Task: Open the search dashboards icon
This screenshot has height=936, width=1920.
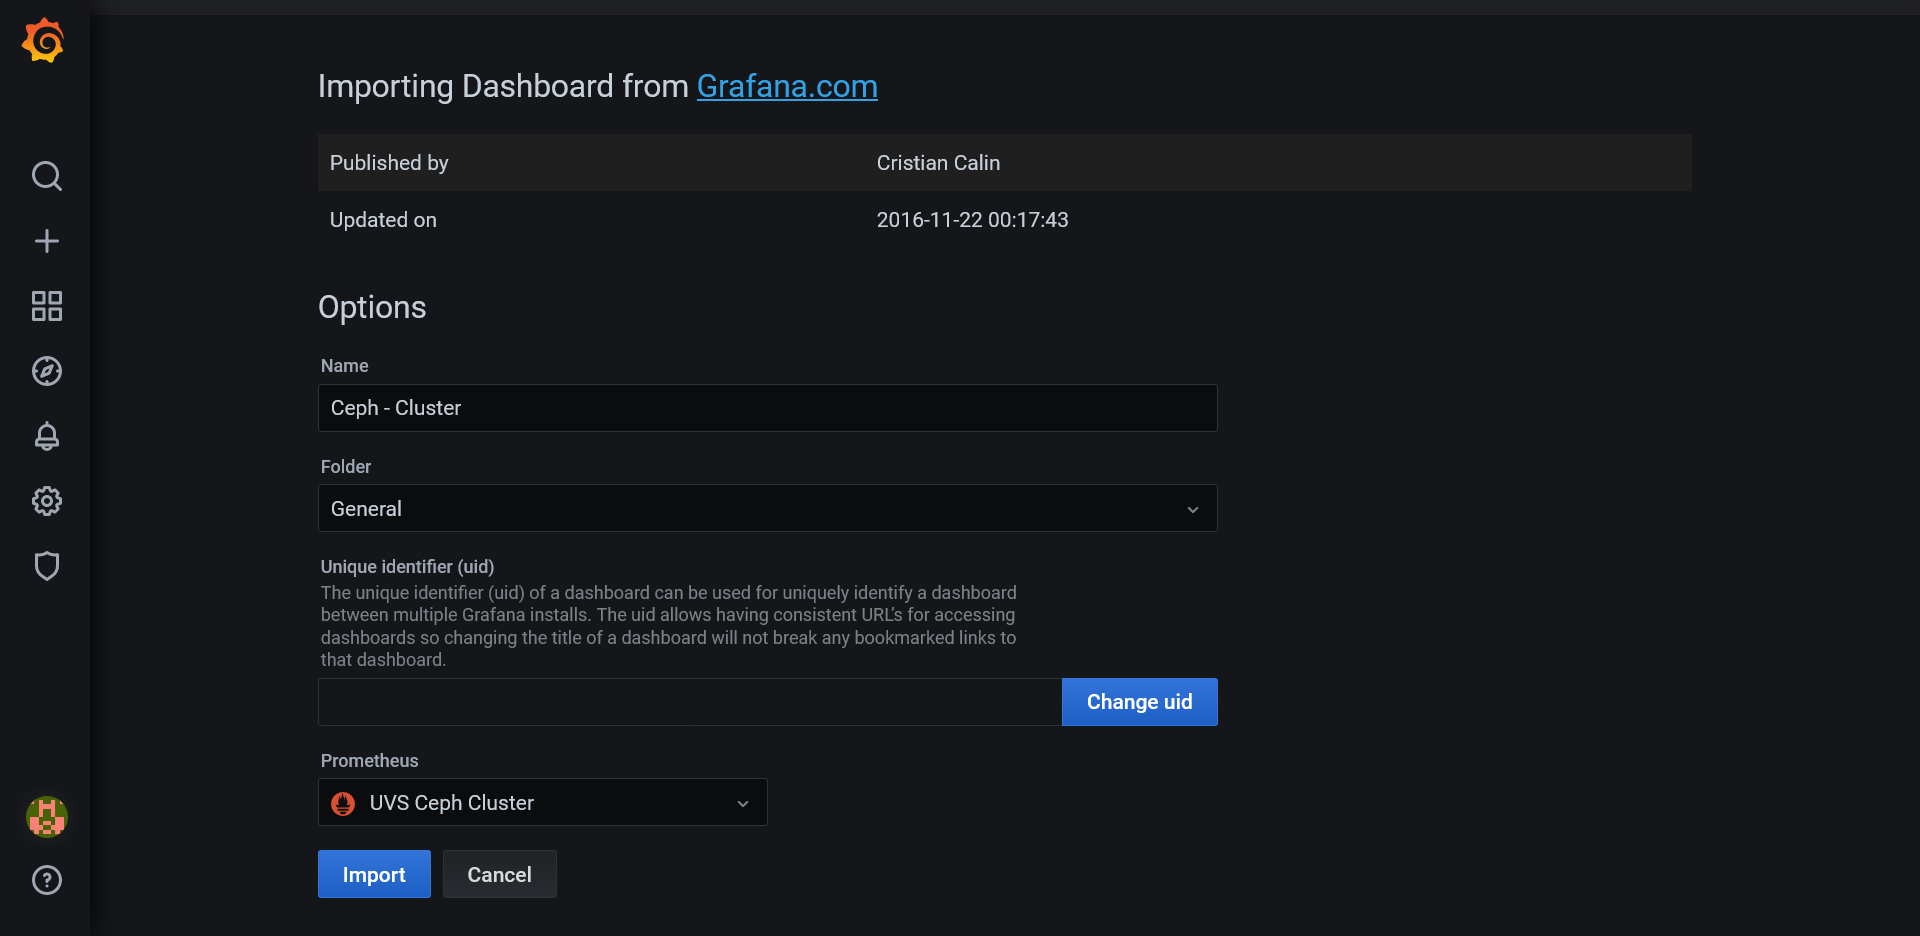Action: (47, 176)
